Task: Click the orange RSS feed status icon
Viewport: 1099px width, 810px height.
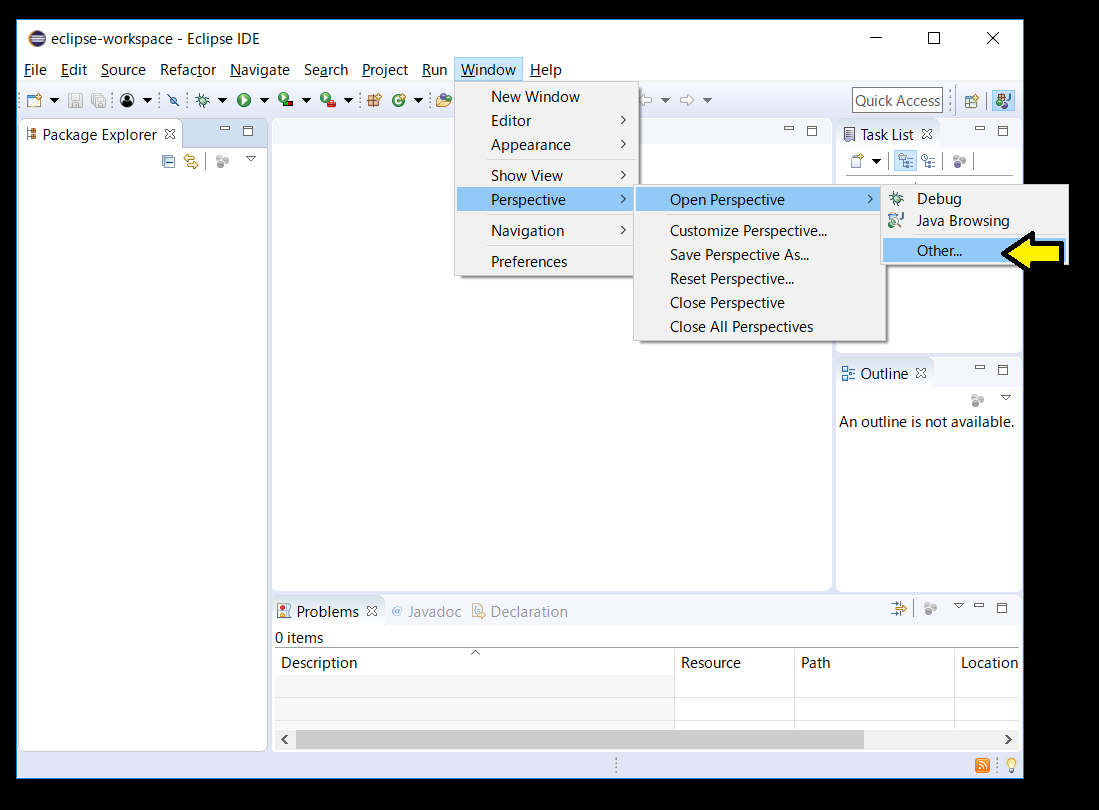Action: [x=983, y=765]
